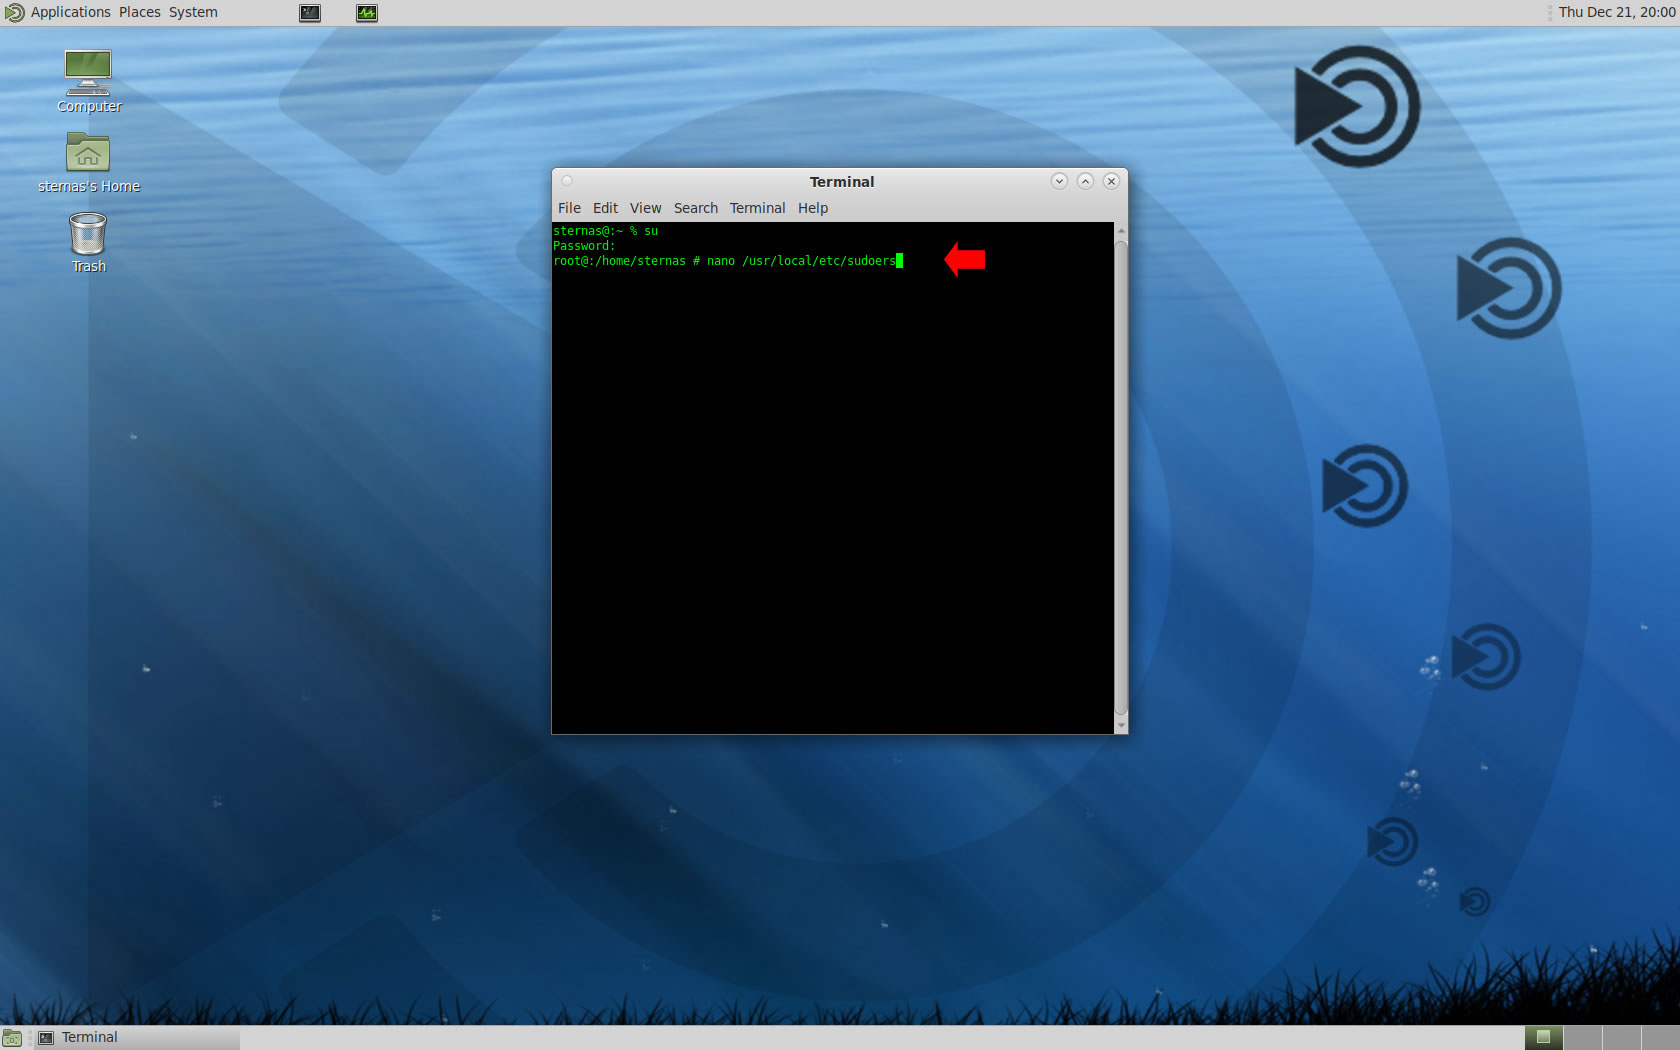
Task: Open the Applications menu
Action: click(70, 12)
